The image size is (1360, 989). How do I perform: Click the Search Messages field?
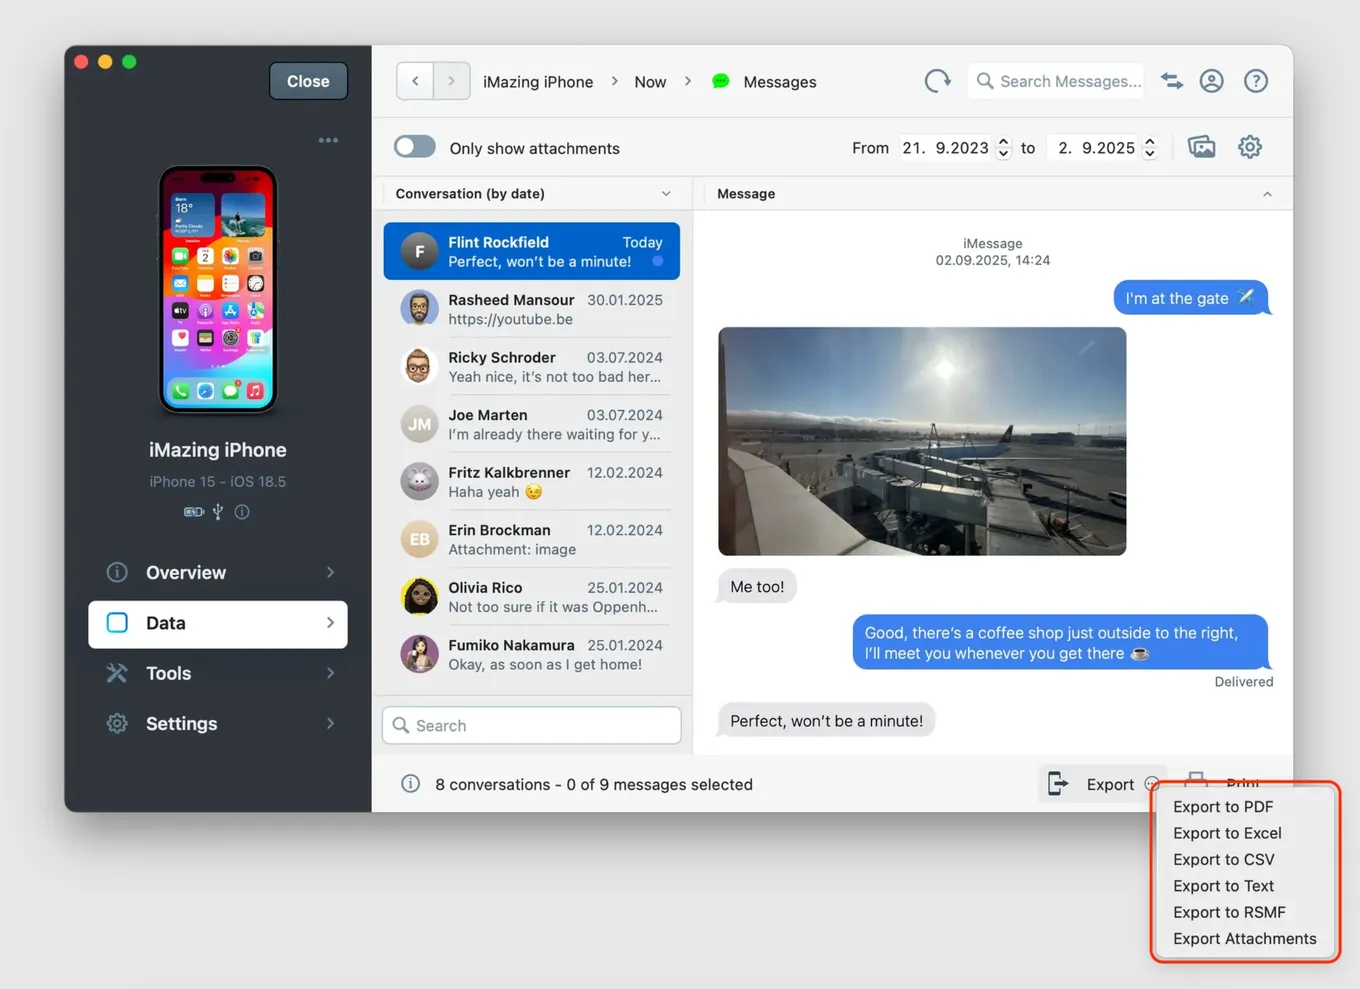click(1058, 81)
